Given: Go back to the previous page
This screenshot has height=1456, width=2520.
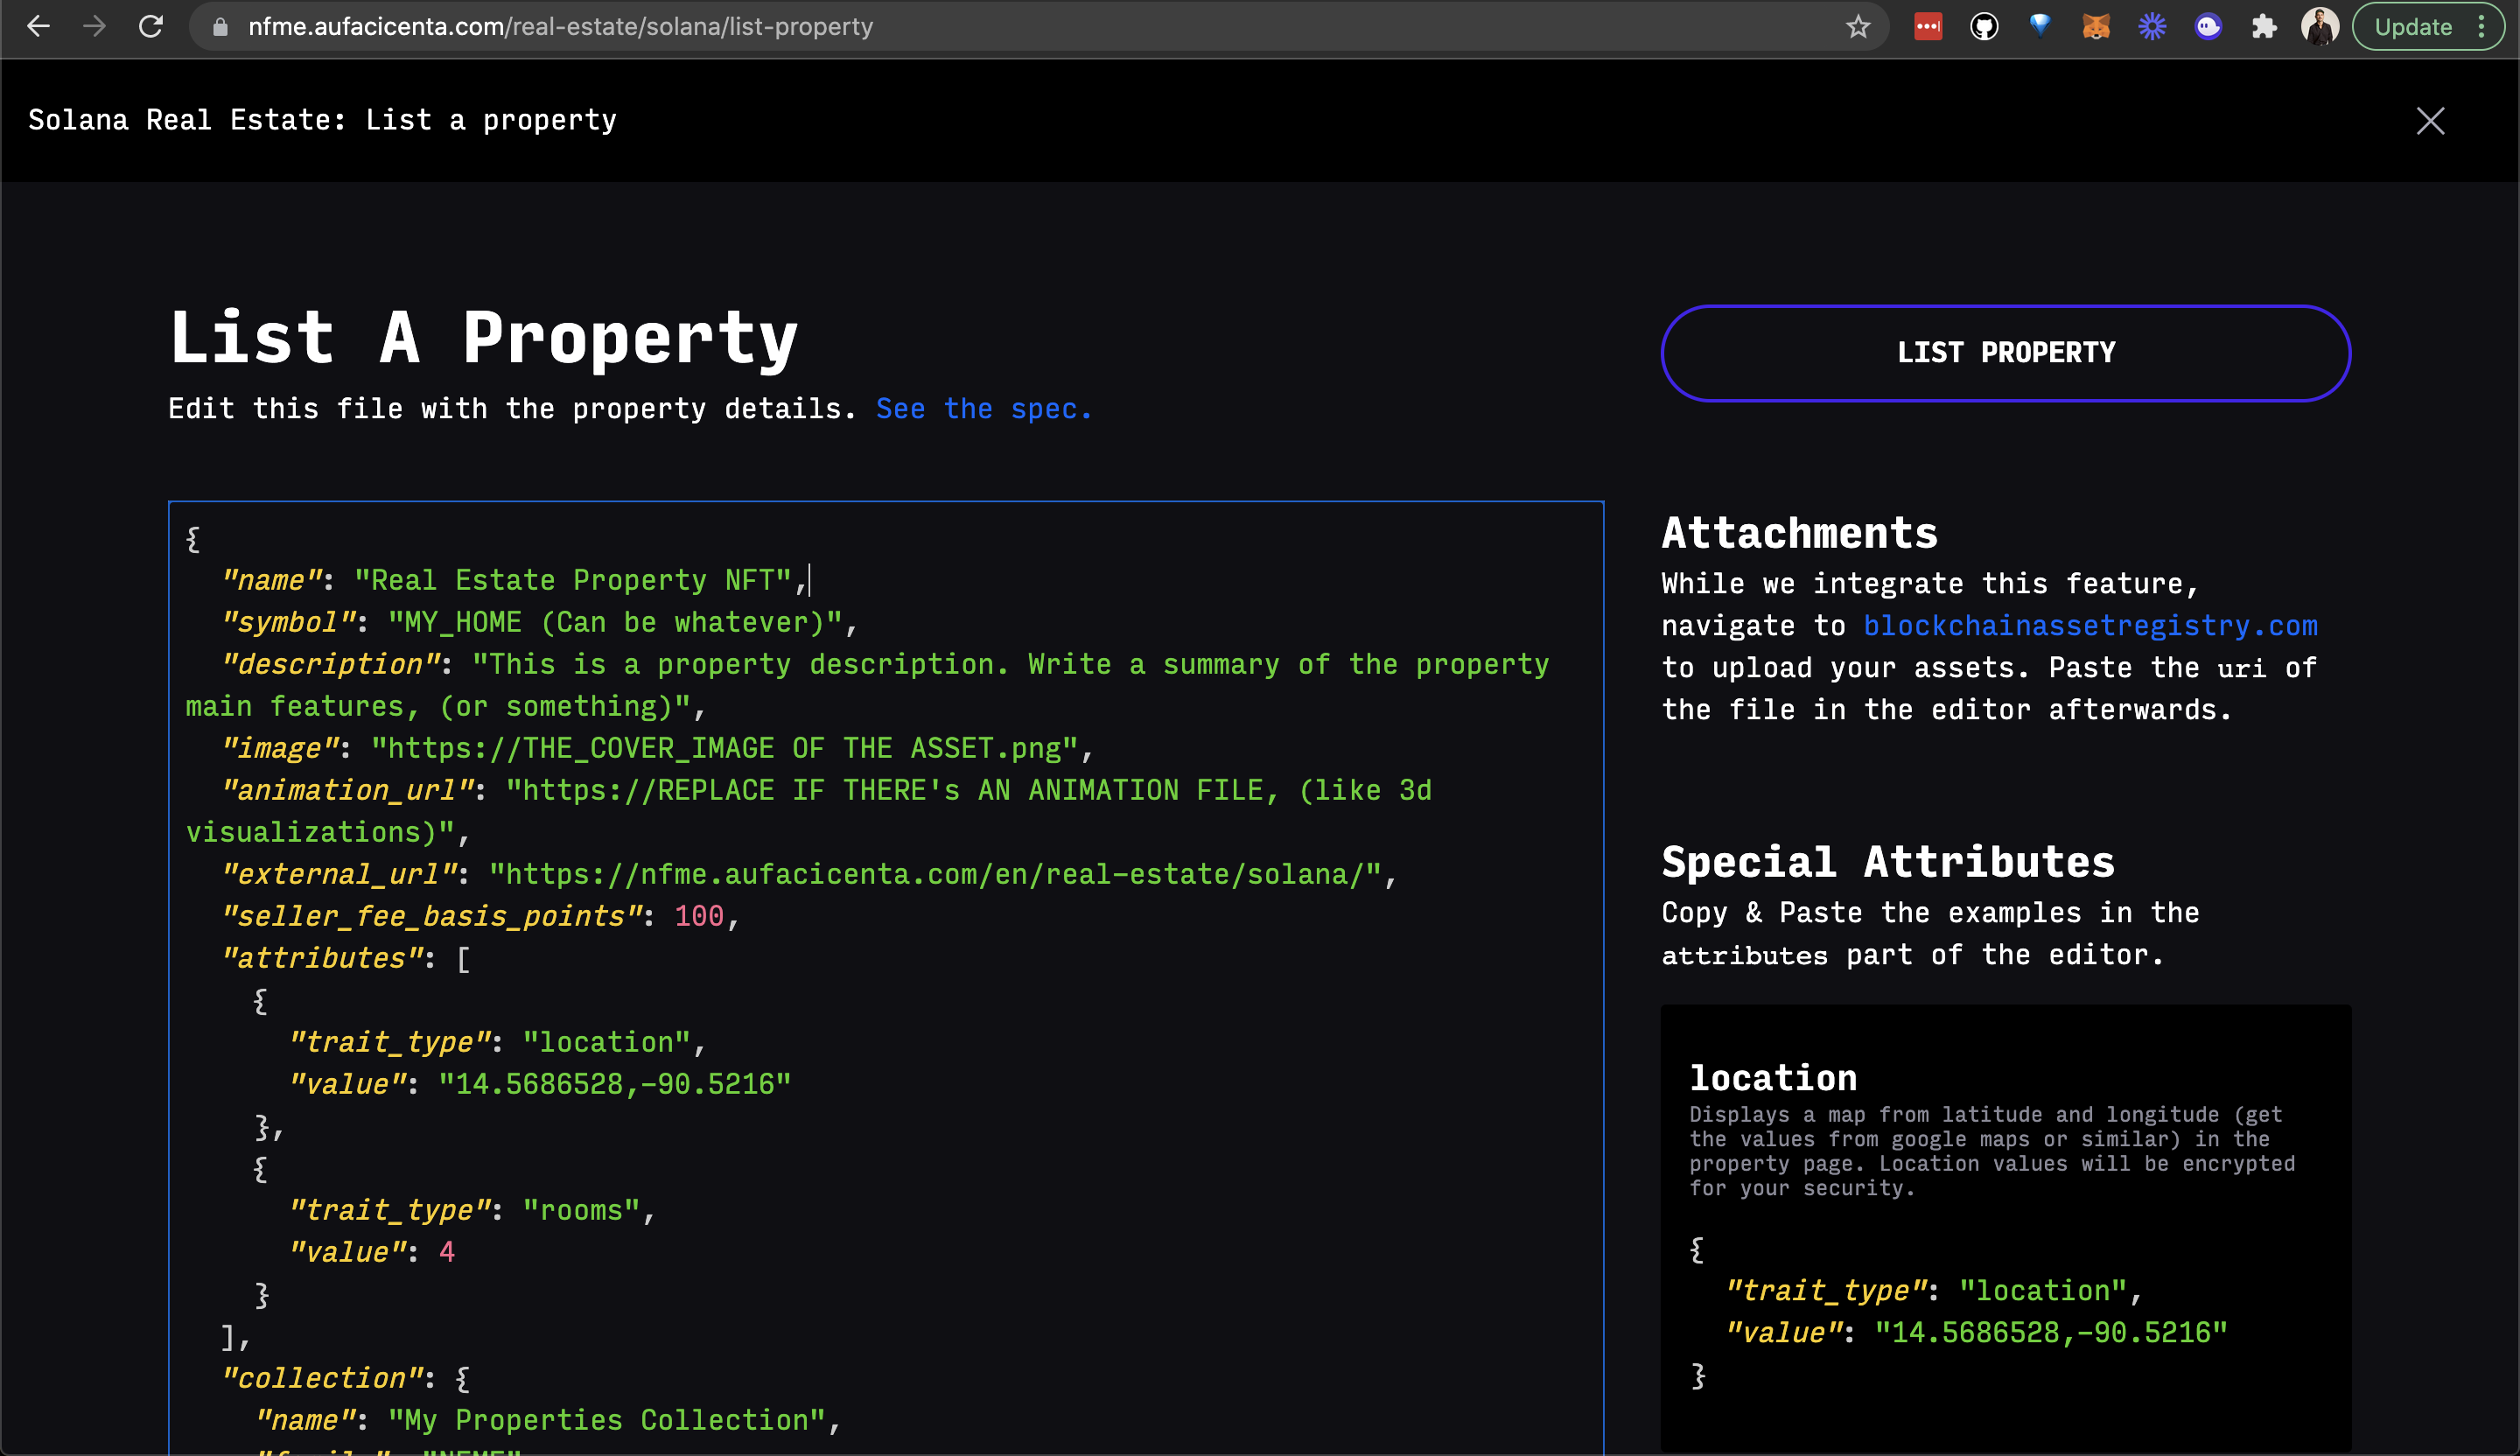Looking at the screenshot, I should [38, 27].
